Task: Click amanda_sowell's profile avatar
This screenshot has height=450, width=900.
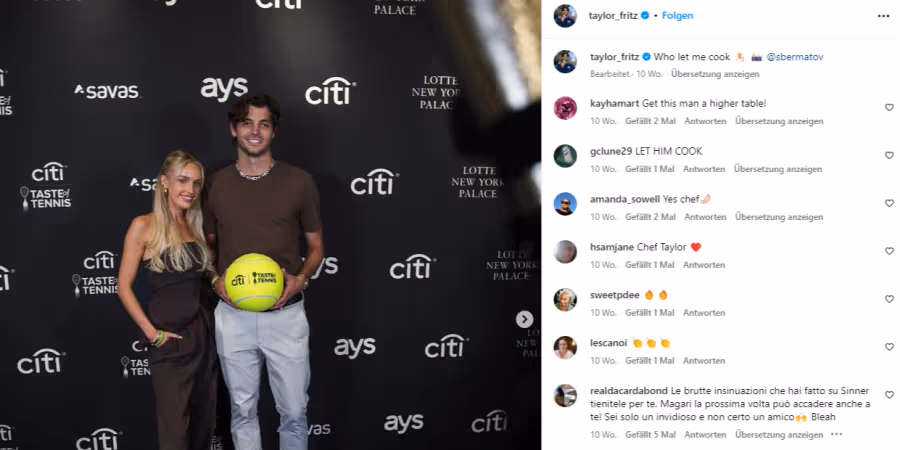Action: 565,204
